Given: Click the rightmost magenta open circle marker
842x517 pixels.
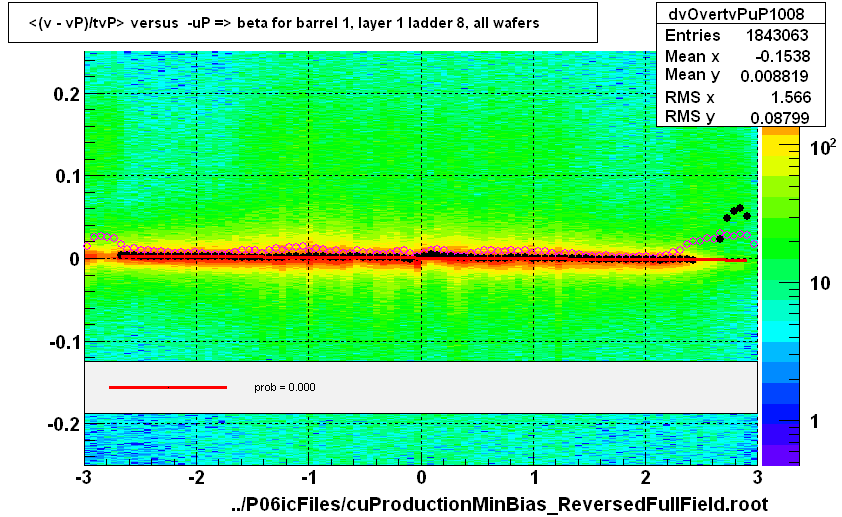Looking at the screenshot, I should point(754,244).
